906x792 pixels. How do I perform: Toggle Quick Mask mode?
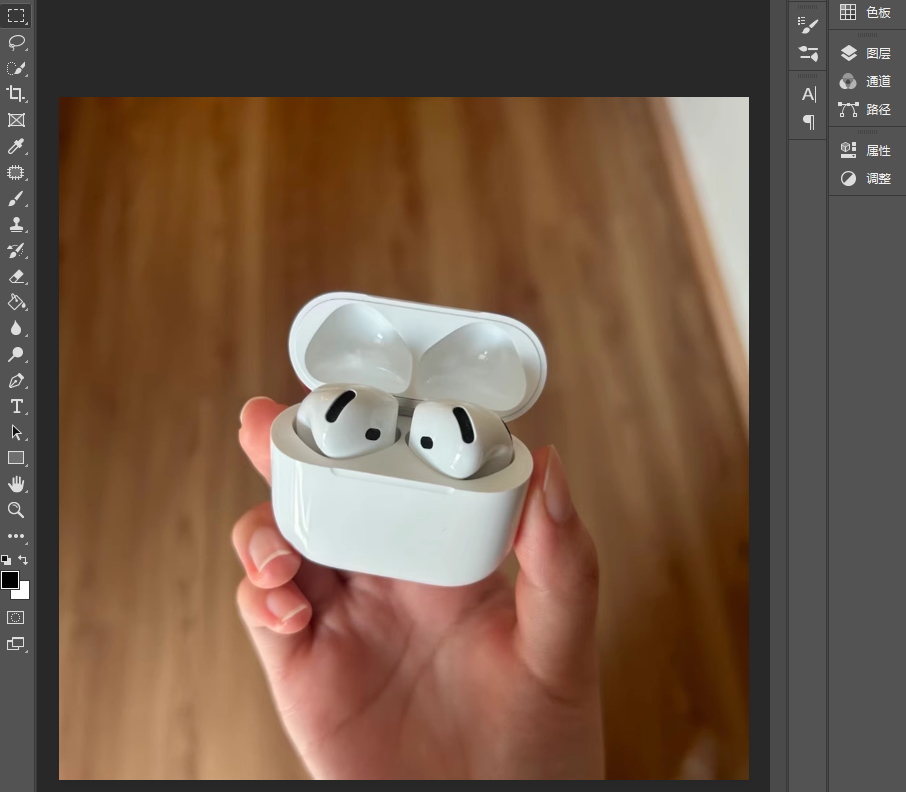(16, 618)
